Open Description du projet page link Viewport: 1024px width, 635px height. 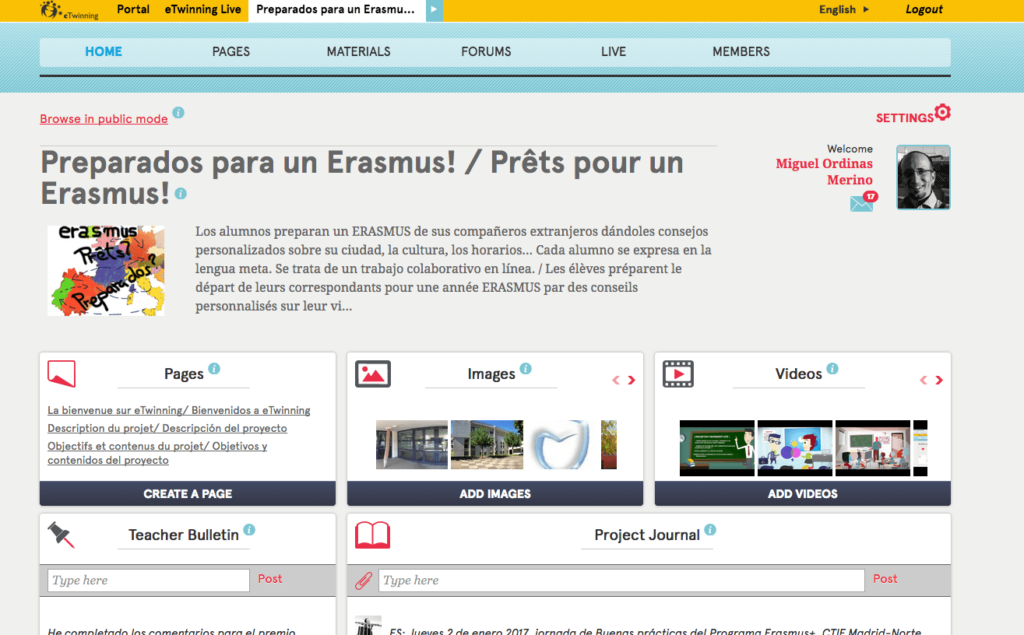[x=167, y=429]
